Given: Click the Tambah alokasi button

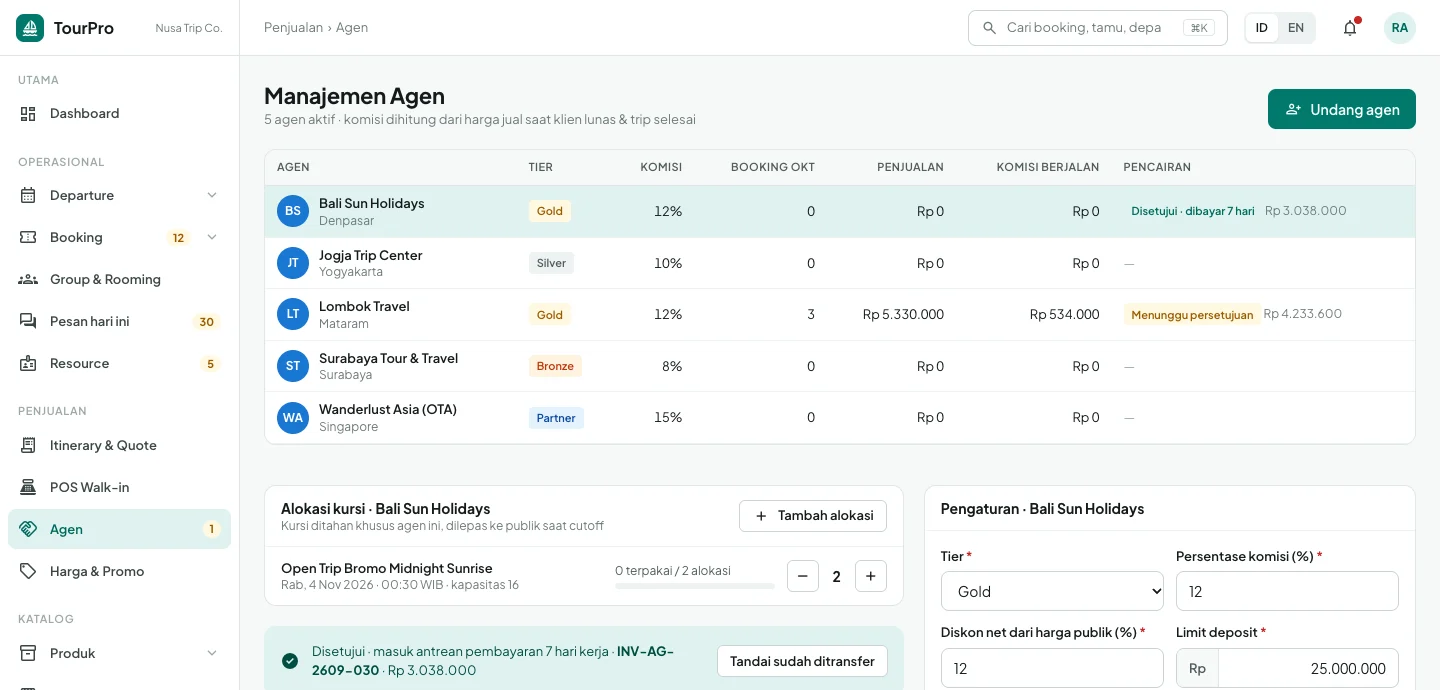Looking at the screenshot, I should pyautogui.click(x=813, y=516).
